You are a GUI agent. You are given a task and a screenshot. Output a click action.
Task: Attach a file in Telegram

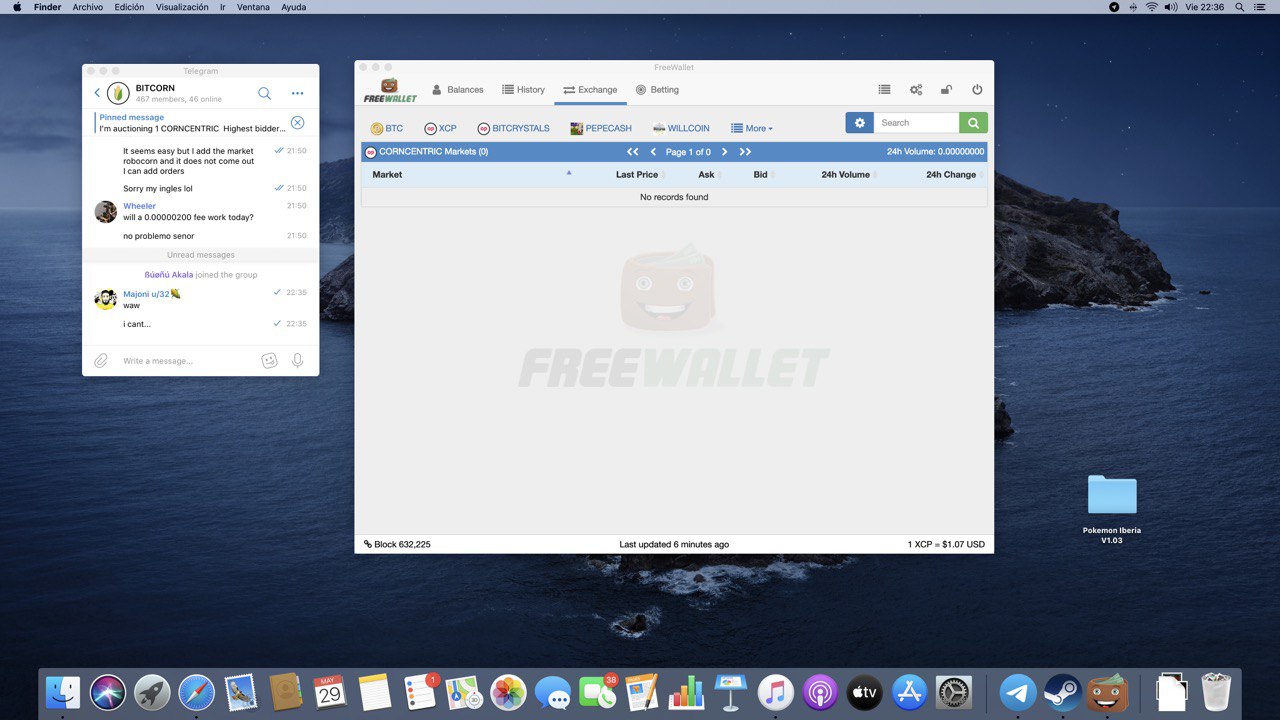point(101,361)
